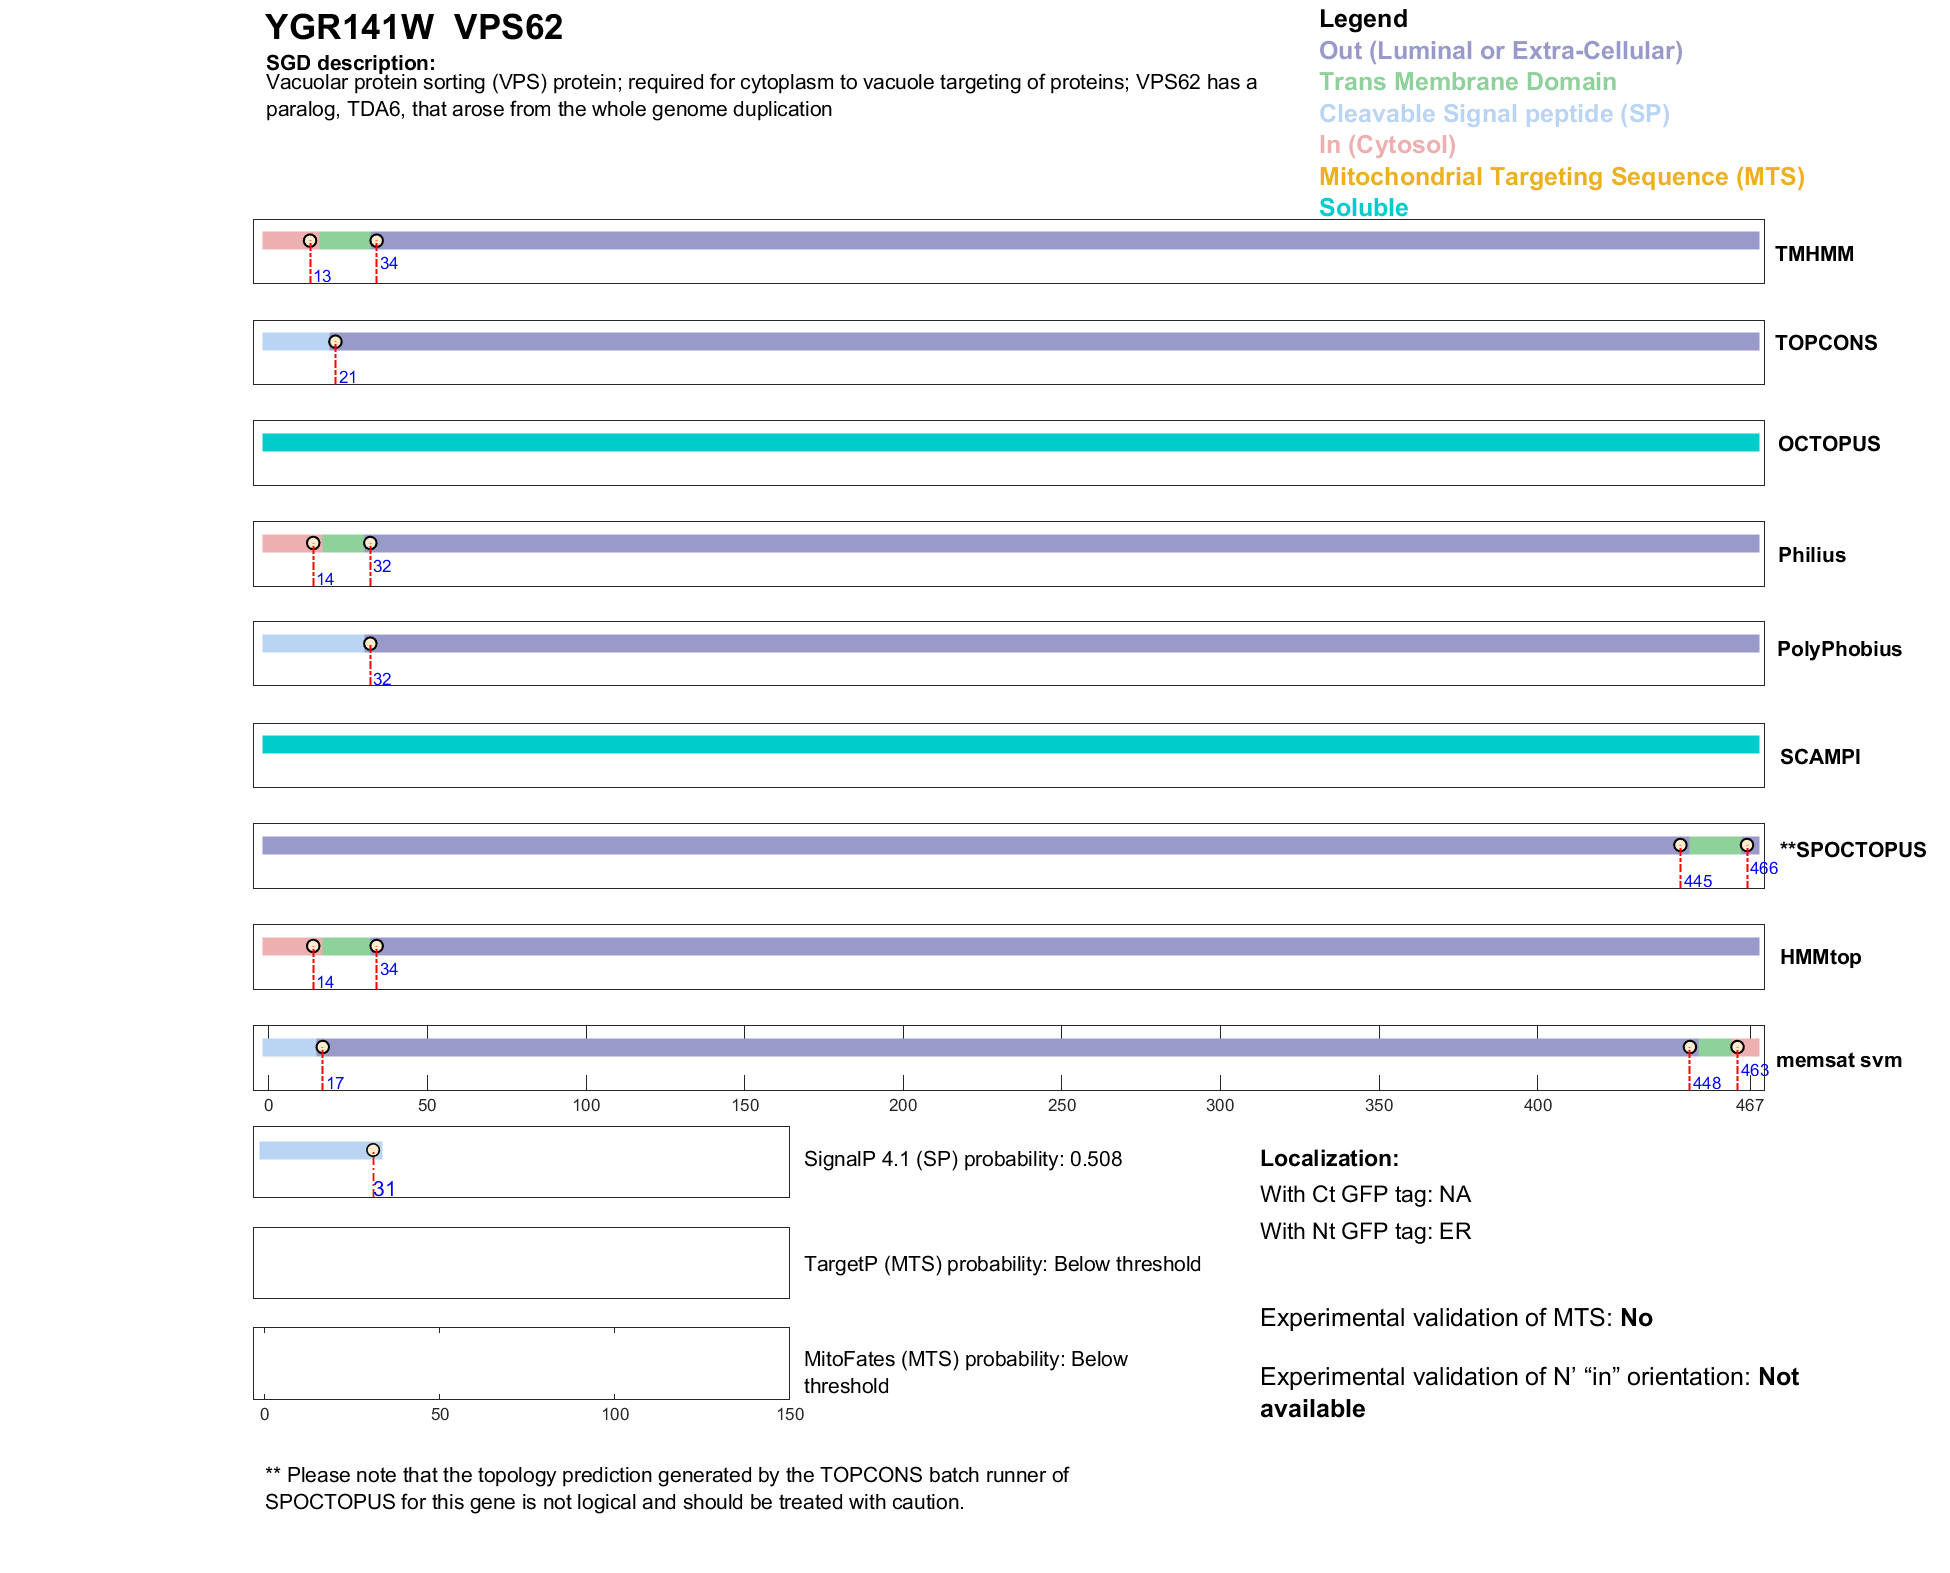1950x1573 pixels.
Task: Click the YGR141W VPS62 title
Action: click(414, 28)
